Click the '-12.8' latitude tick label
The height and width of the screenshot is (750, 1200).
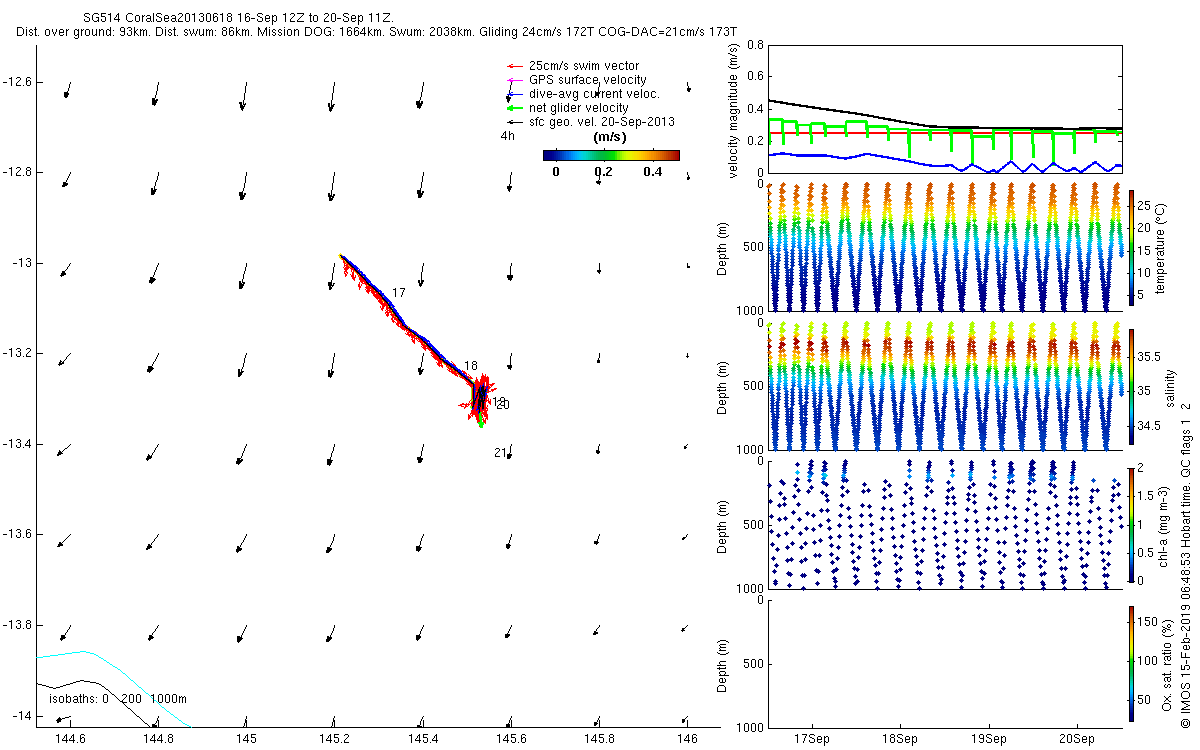pos(18,172)
